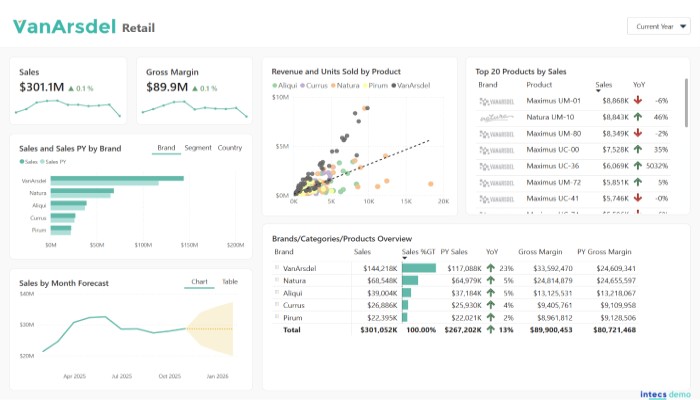Toggle the Aliqui legend item in scatter chart
Viewport: 700px width, 400px height.
tap(290, 86)
